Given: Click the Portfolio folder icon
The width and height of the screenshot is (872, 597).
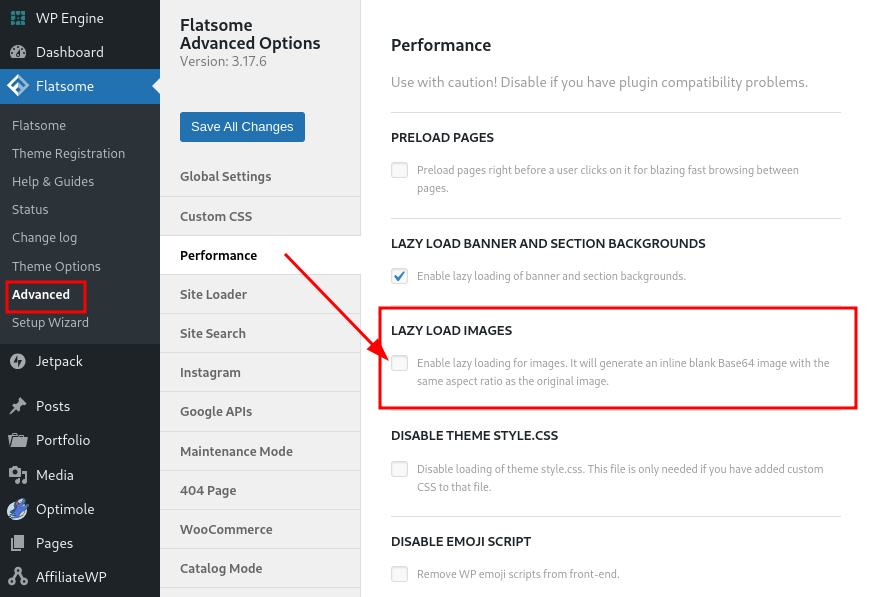Looking at the screenshot, I should (18, 440).
